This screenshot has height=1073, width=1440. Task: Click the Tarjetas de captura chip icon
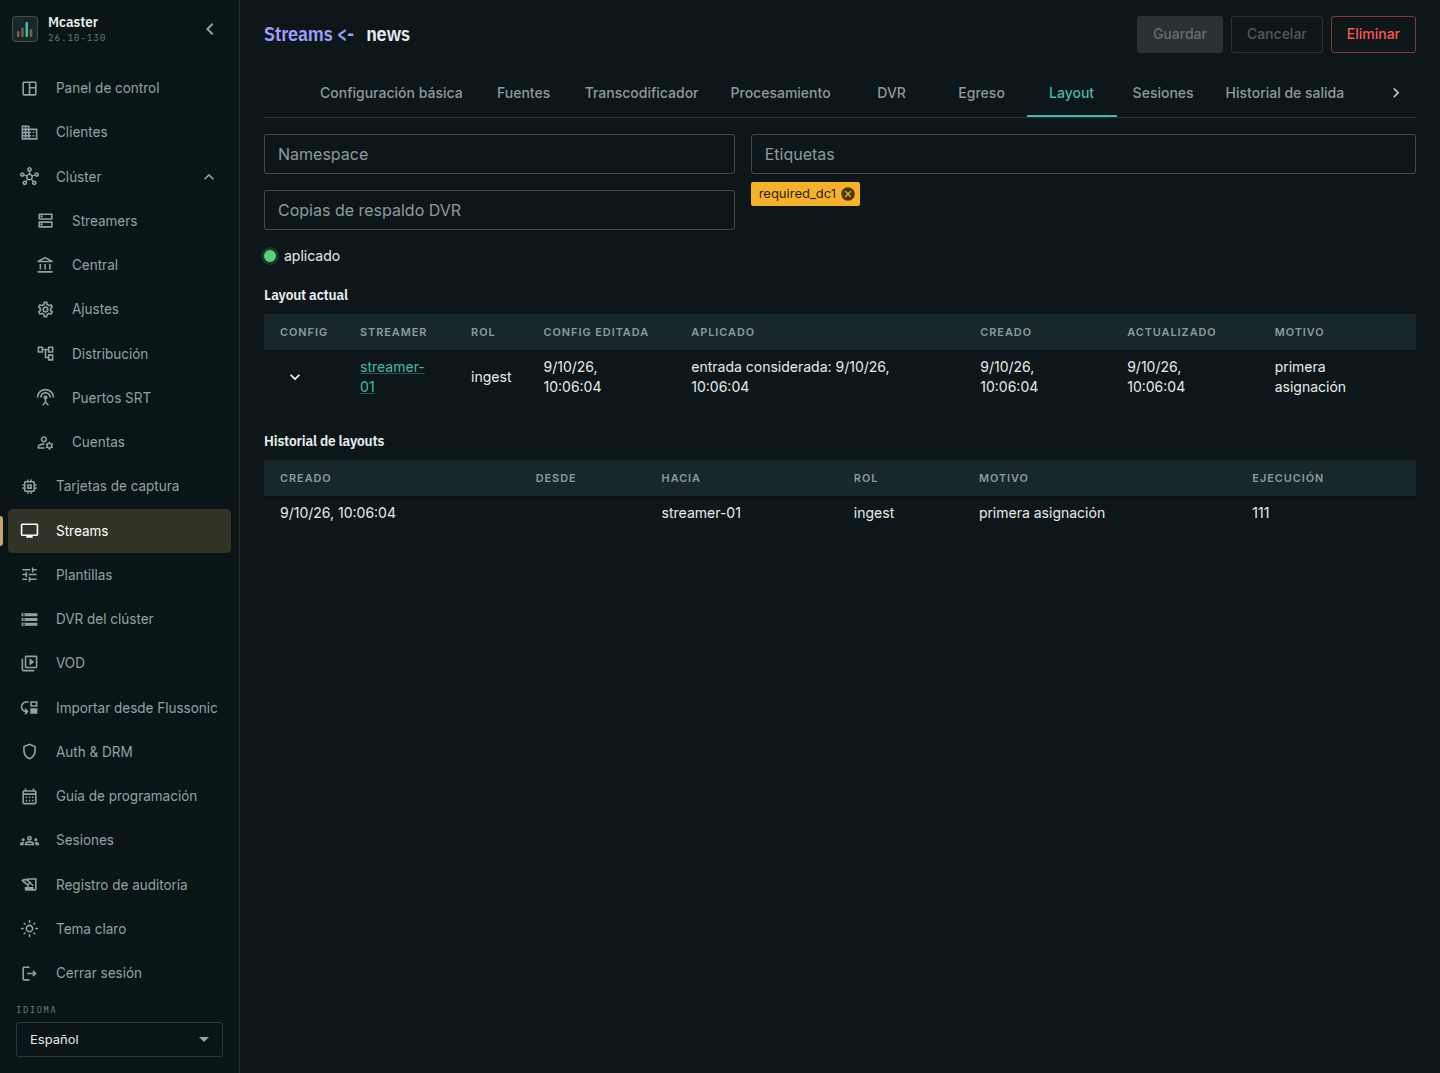[x=30, y=486]
